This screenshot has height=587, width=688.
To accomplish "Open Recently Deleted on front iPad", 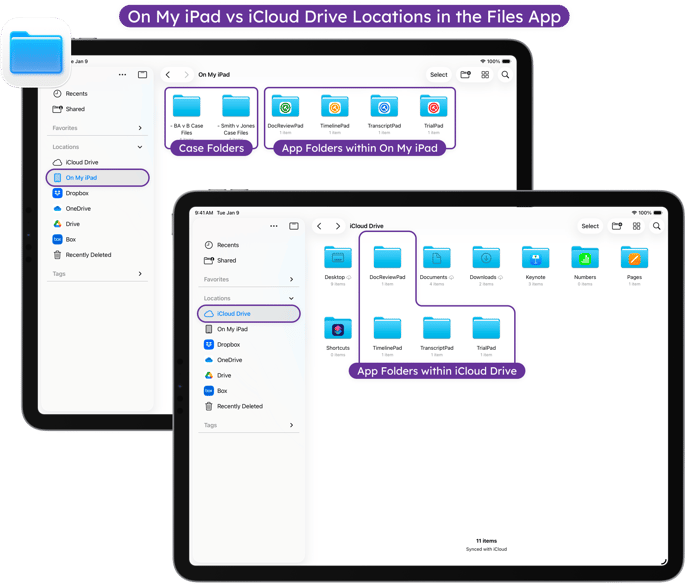I will point(233,406).
